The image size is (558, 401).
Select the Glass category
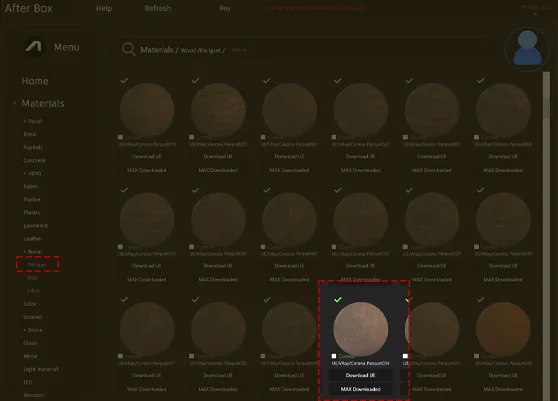point(30,343)
